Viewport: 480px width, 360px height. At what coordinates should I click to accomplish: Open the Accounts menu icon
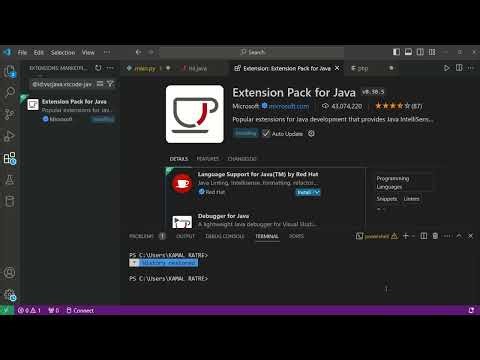[x=9, y=272]
